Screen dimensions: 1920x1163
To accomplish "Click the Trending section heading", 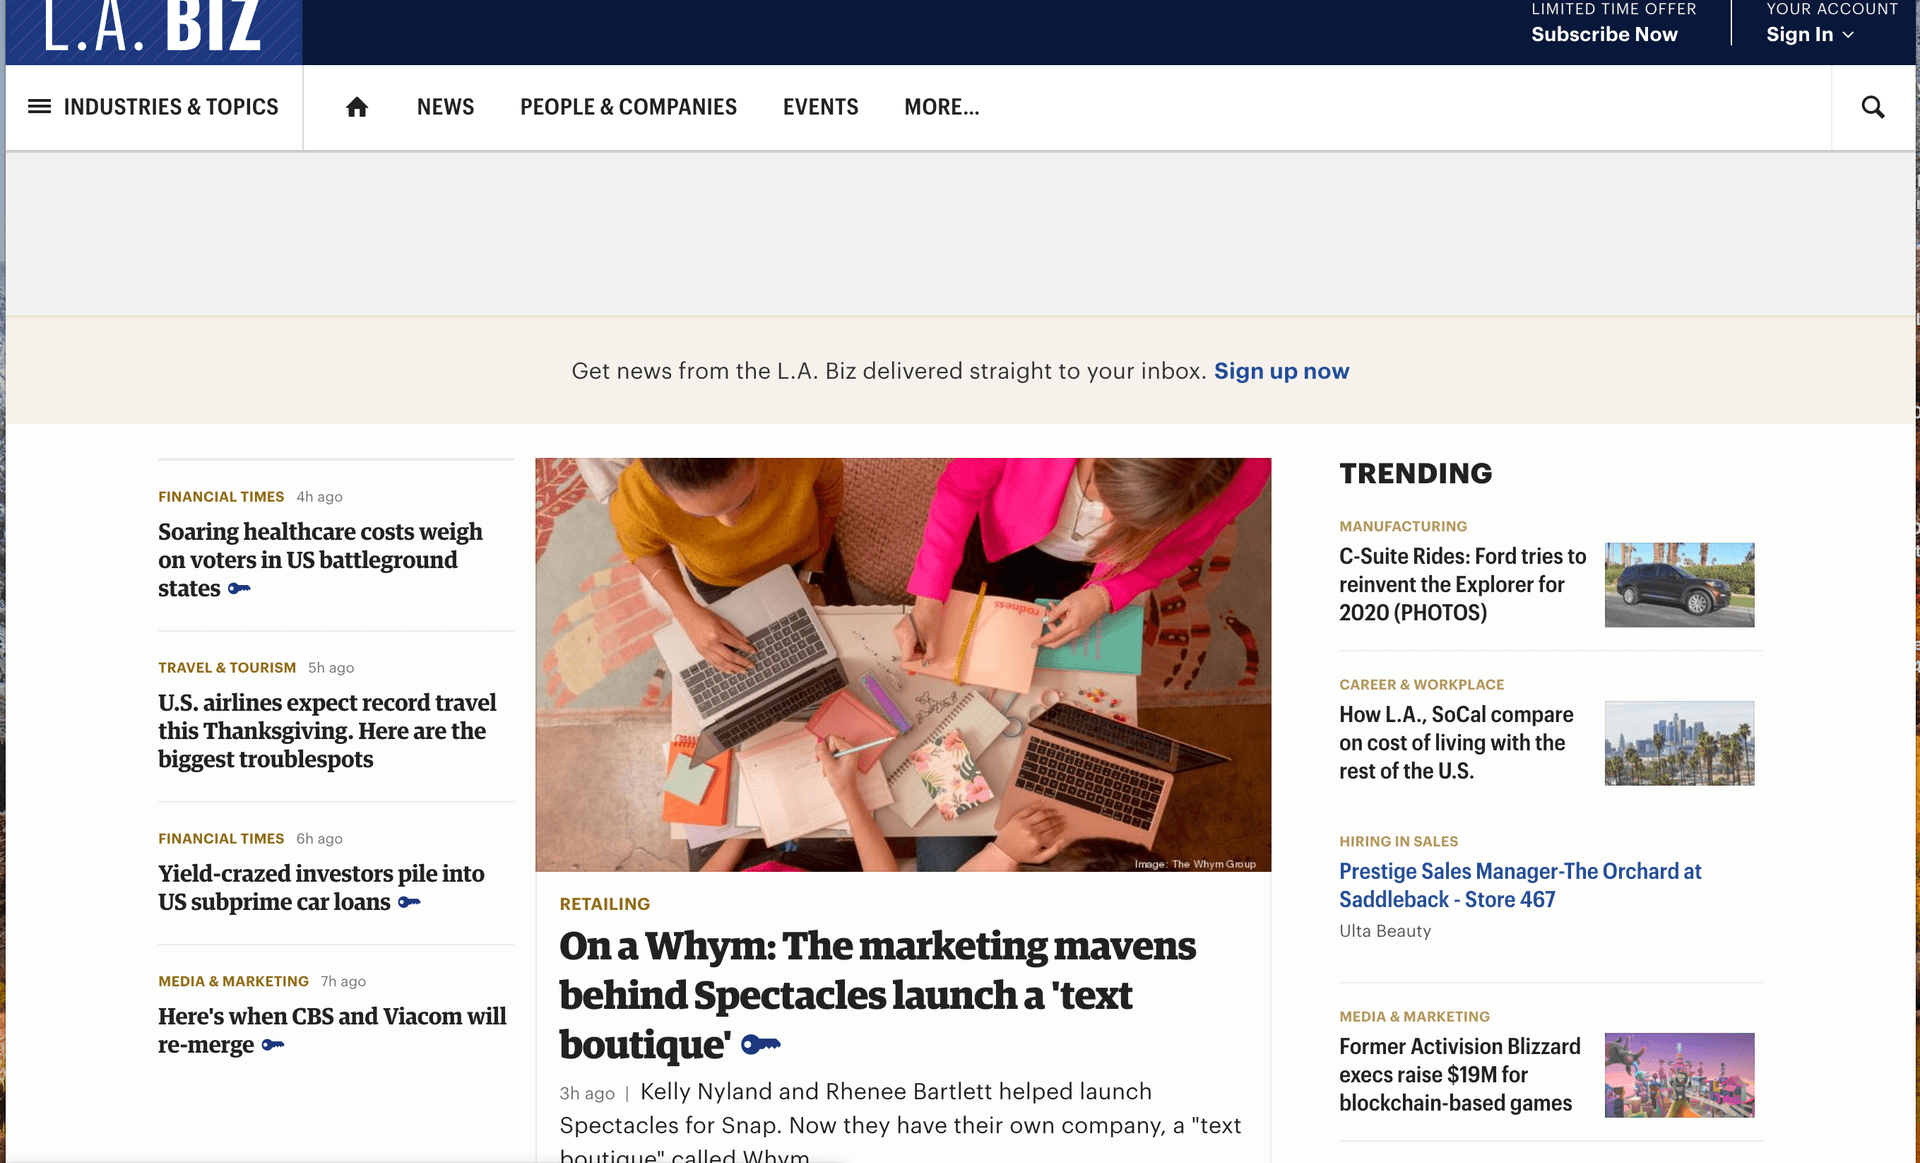I will click(1415, 474).
